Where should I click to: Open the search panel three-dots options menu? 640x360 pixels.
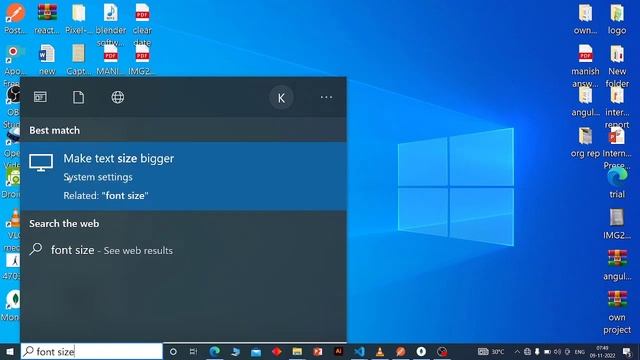[x=326, y=97]
